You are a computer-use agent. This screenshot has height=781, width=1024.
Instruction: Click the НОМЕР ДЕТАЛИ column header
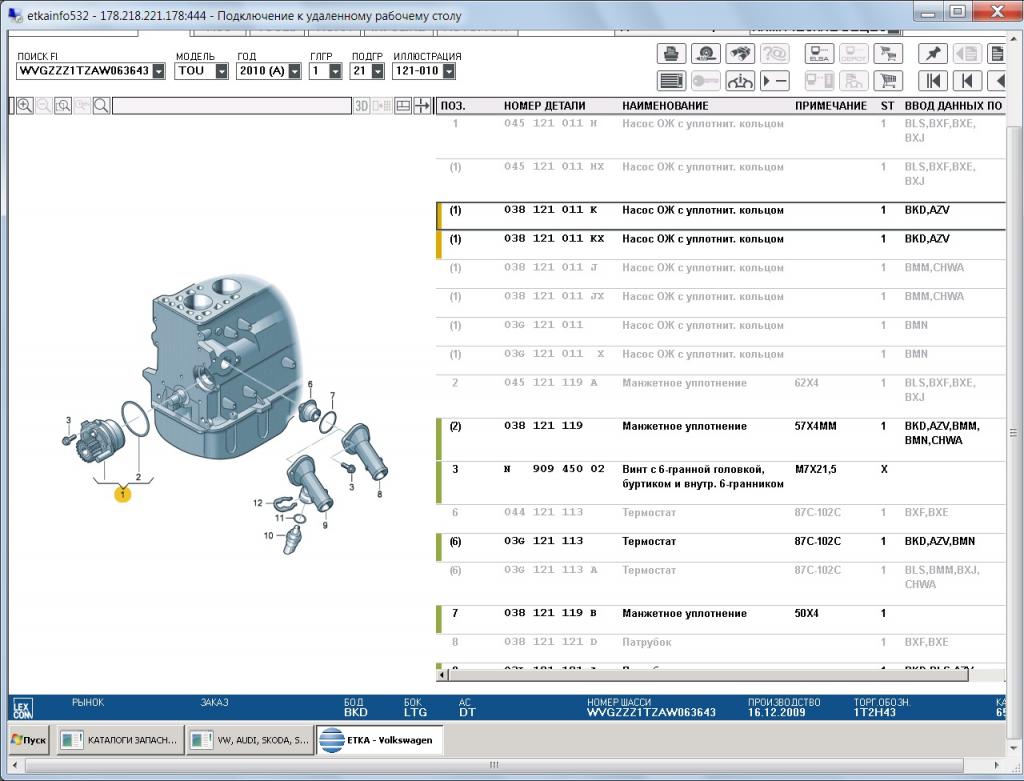[x=544, y=106]
